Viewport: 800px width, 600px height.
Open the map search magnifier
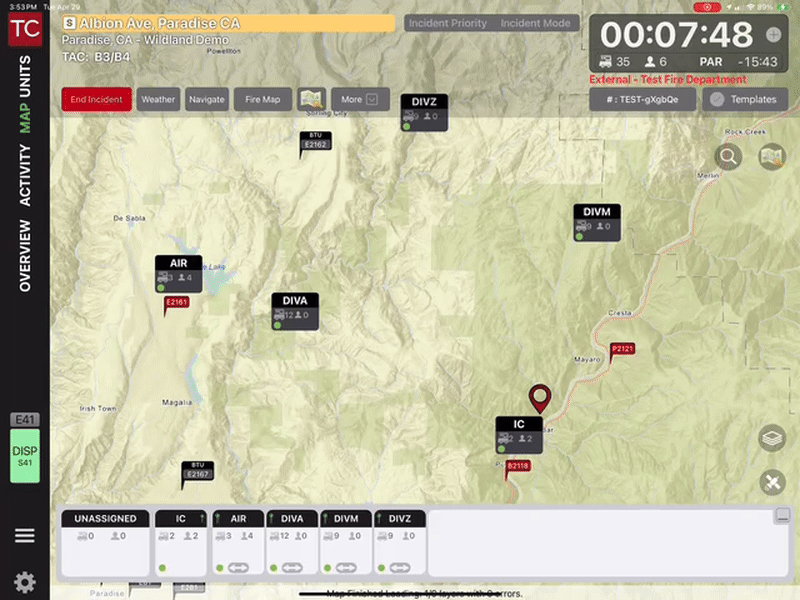click(727, 156)
